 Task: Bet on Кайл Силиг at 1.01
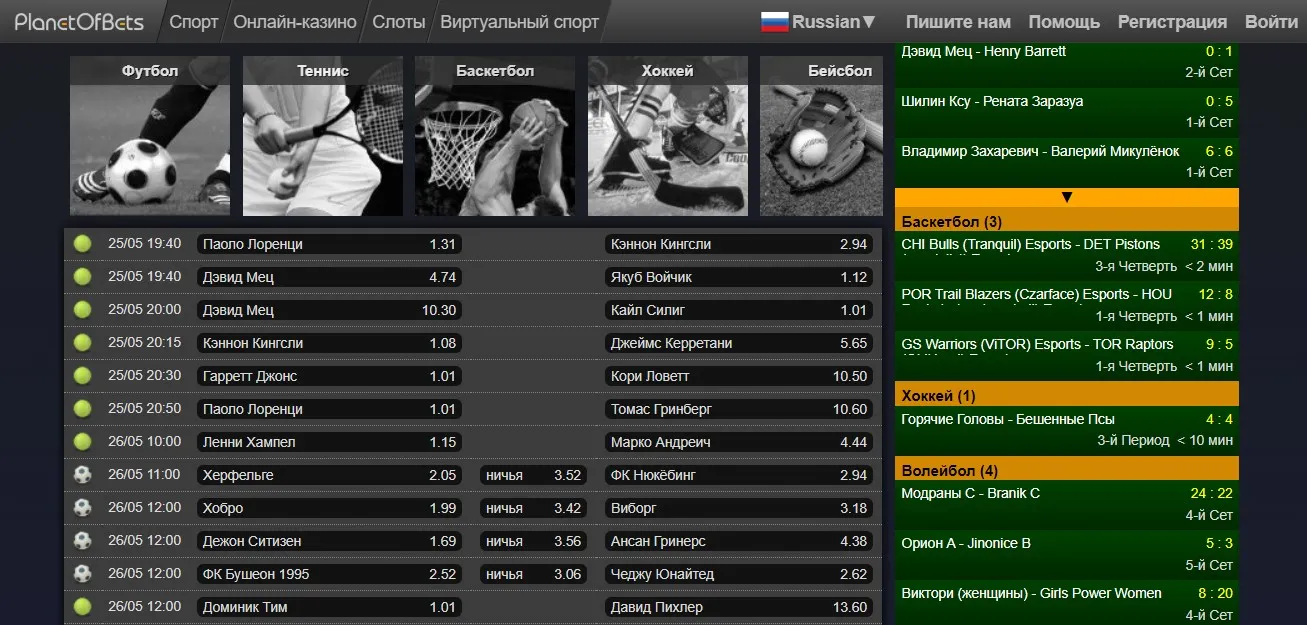pyautogui.click(x=739, y=310)
